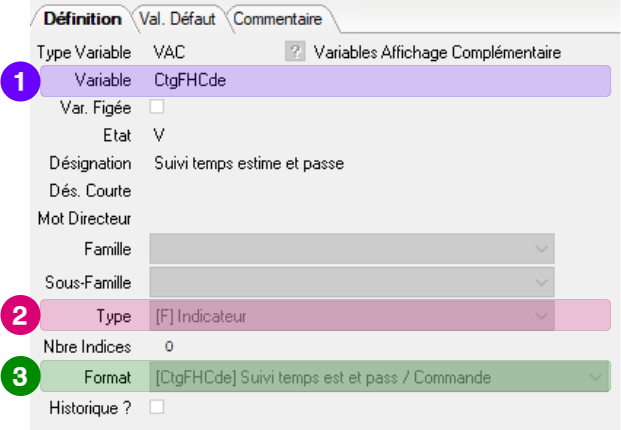Toggle the Historique checkbox

(156, 407)
